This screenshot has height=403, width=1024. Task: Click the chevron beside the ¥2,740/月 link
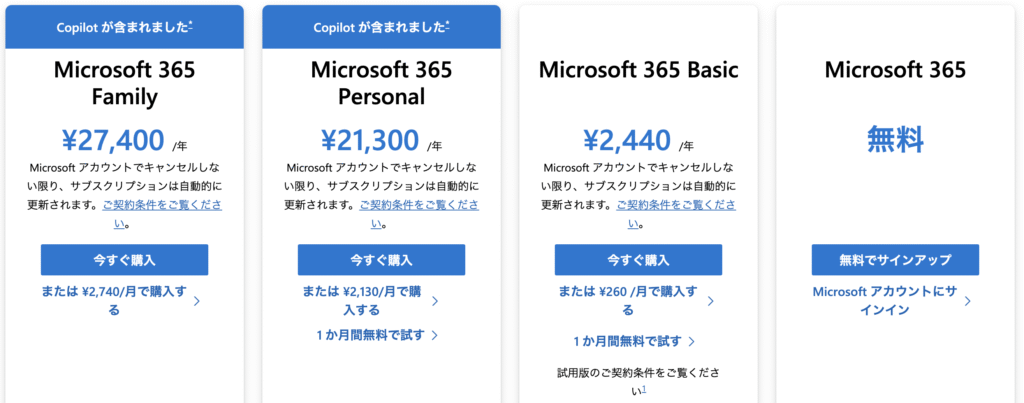[197, 301]
